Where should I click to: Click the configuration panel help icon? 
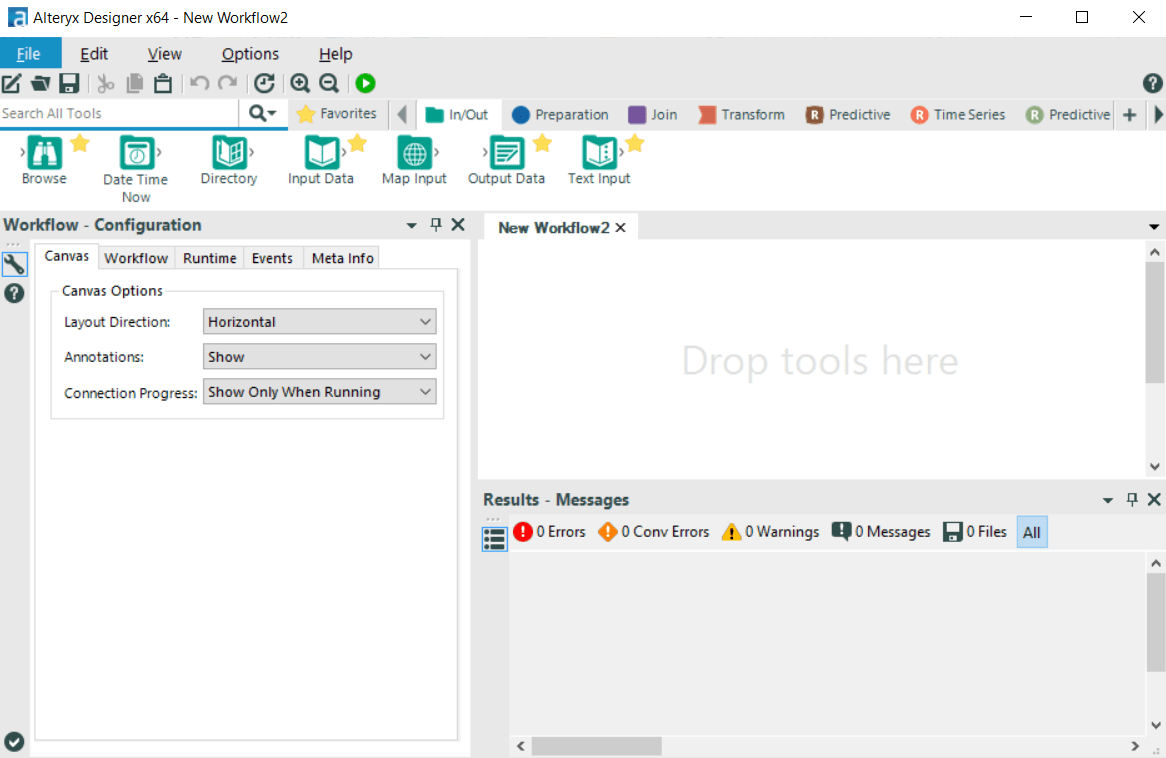(14, 293)
